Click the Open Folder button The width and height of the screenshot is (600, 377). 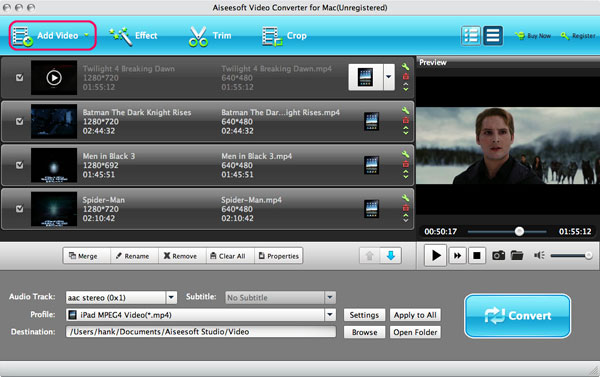(x=415, y=332)
